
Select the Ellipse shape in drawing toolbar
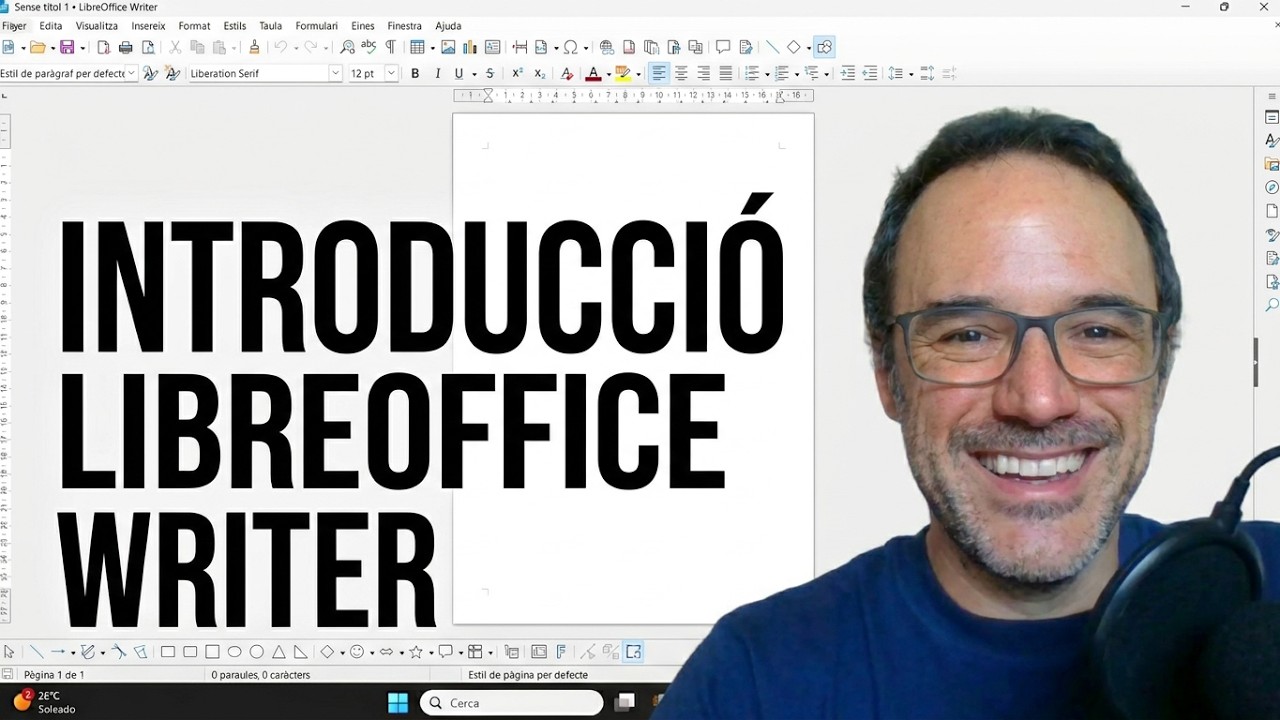[x=234, y=652]
